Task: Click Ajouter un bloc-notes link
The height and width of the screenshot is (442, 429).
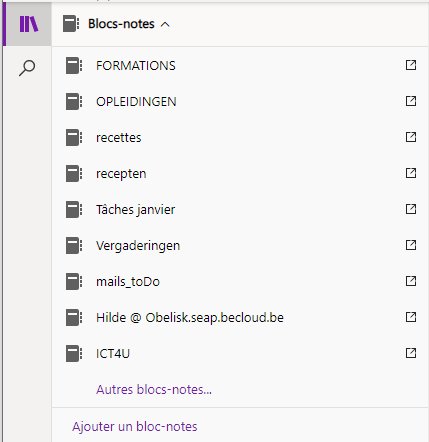Action: click(x=135, y=426)
